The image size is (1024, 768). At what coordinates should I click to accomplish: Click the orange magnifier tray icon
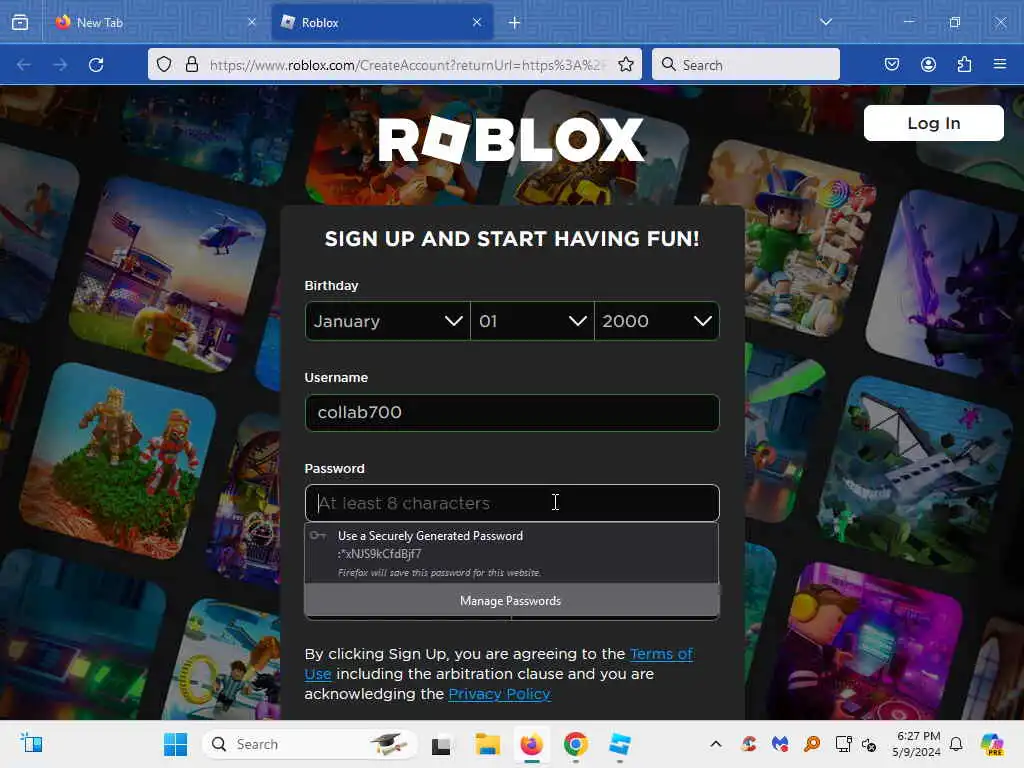tap(812, 744)
